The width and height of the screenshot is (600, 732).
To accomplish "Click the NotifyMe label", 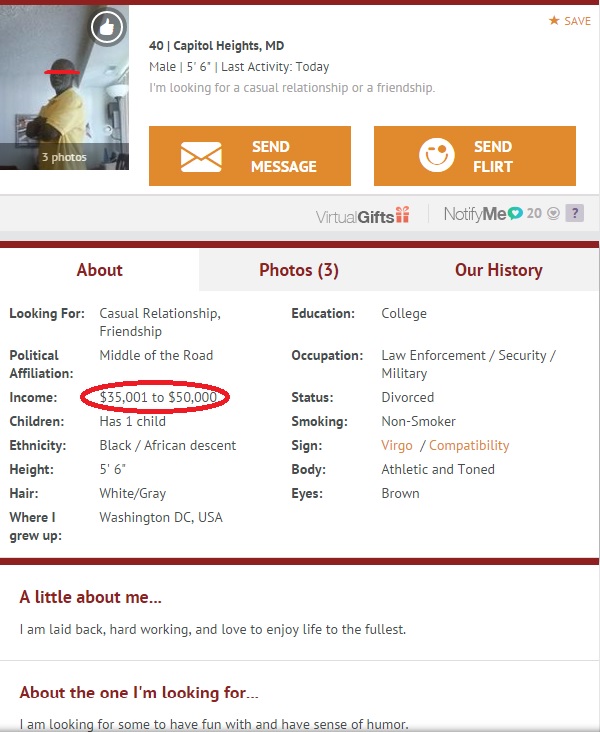I will point(475,213).
